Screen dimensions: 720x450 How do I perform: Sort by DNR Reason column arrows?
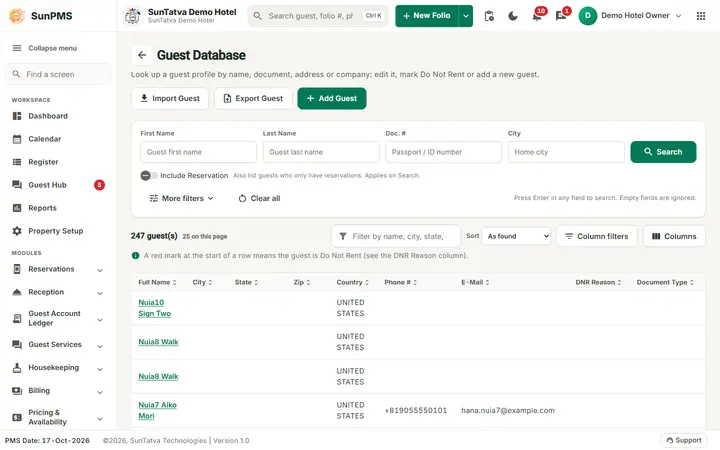click(x=619, y=282)
